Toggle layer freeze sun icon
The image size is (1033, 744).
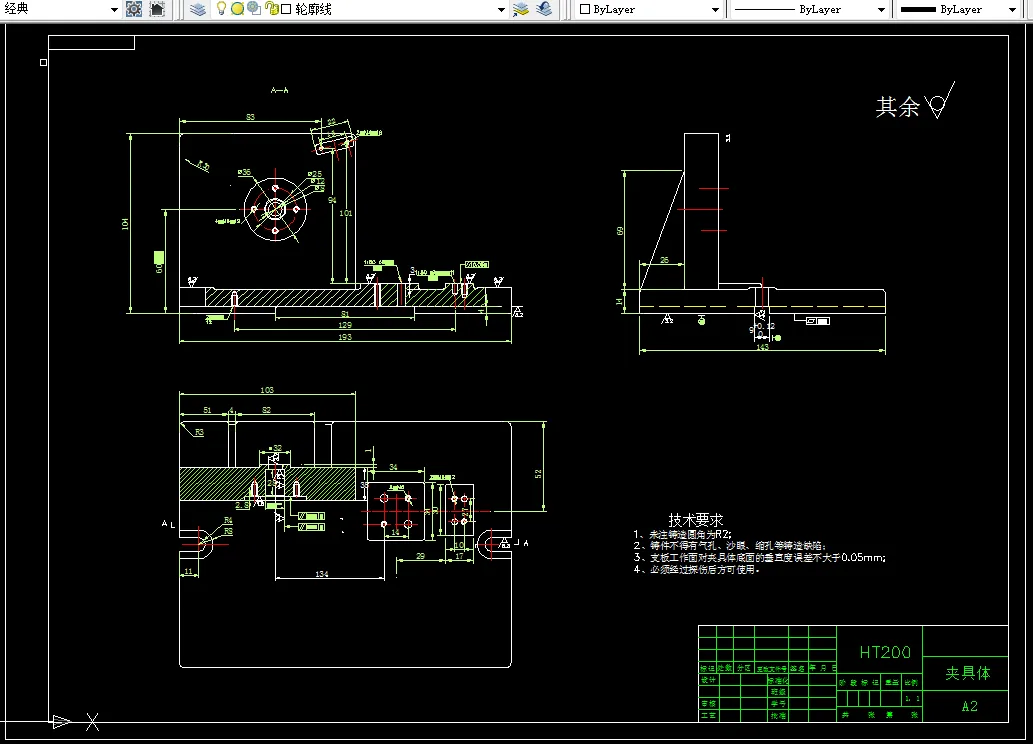point(237,9)
